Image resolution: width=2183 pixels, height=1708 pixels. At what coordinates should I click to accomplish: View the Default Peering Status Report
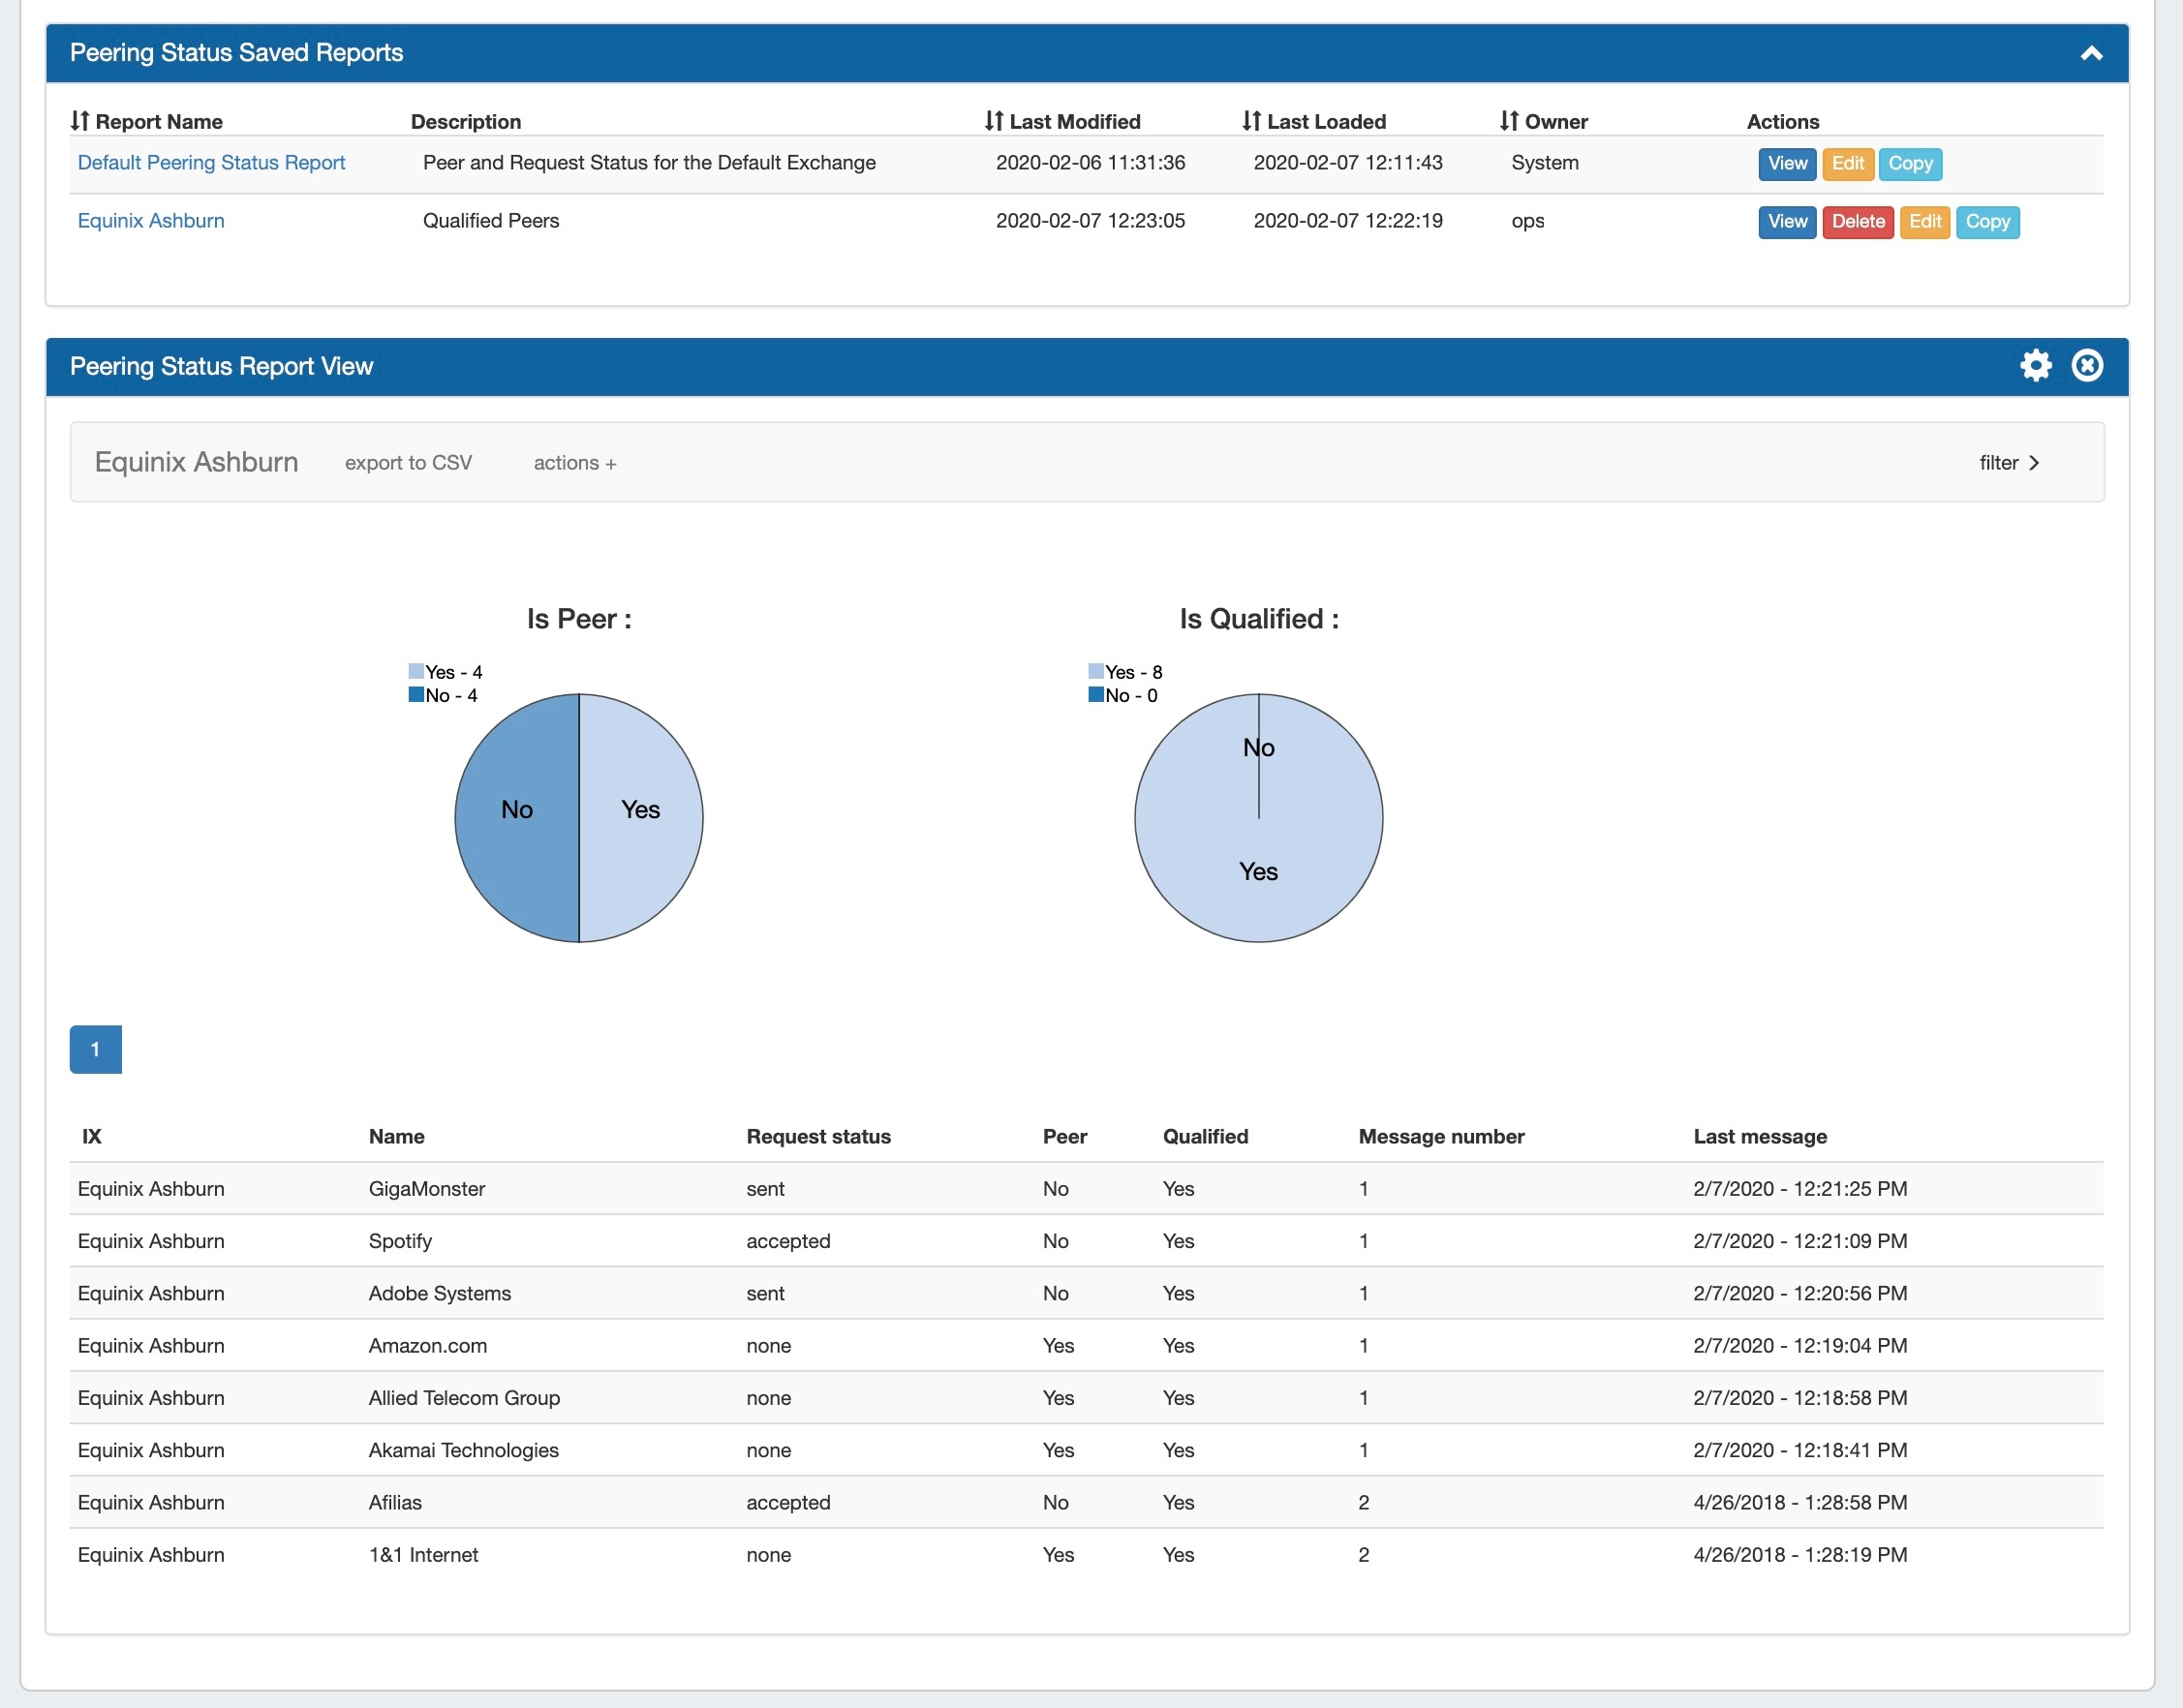click(x=1786, y=164)
